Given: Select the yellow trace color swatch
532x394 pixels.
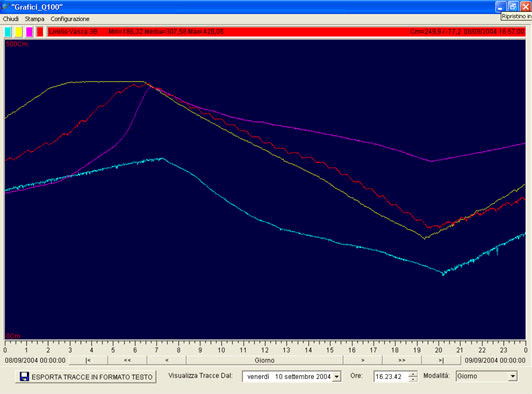Looking at the screenshot, I should pos(19,32).
